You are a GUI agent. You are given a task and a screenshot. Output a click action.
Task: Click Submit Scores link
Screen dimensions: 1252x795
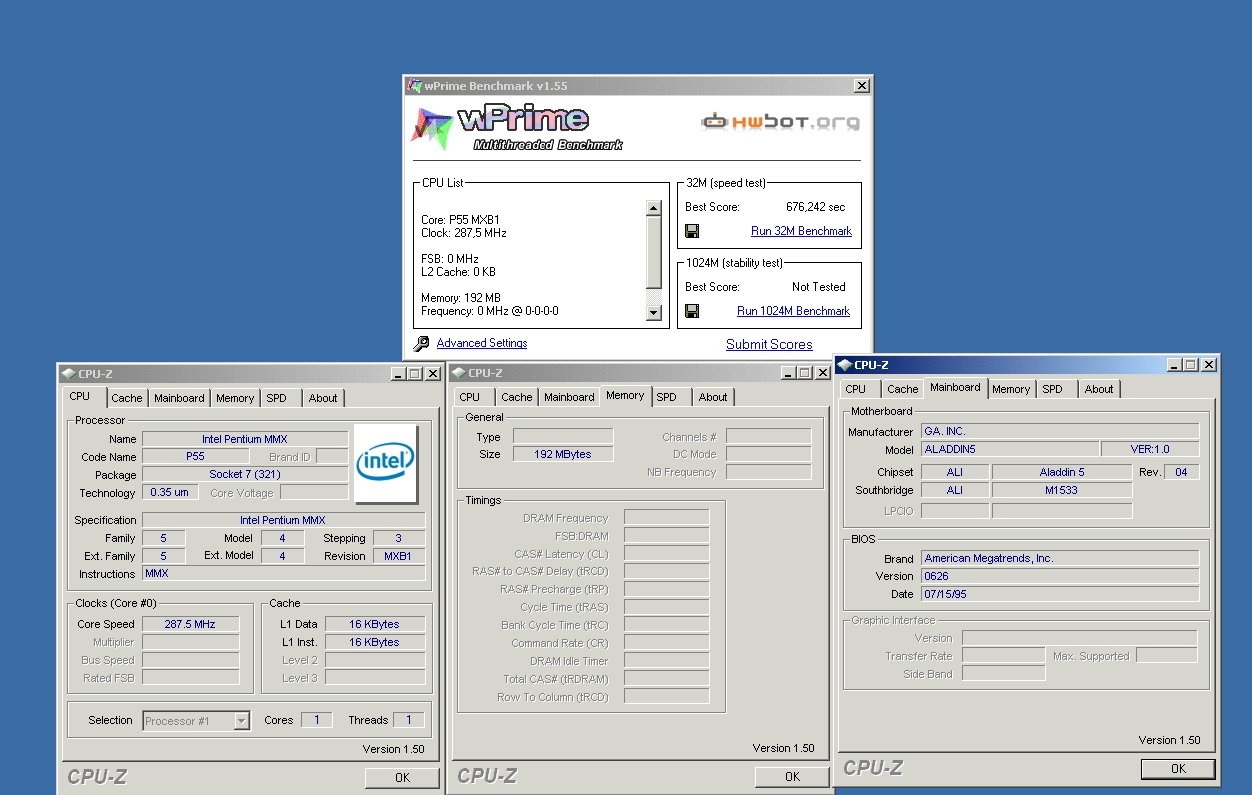coord(769,344)
